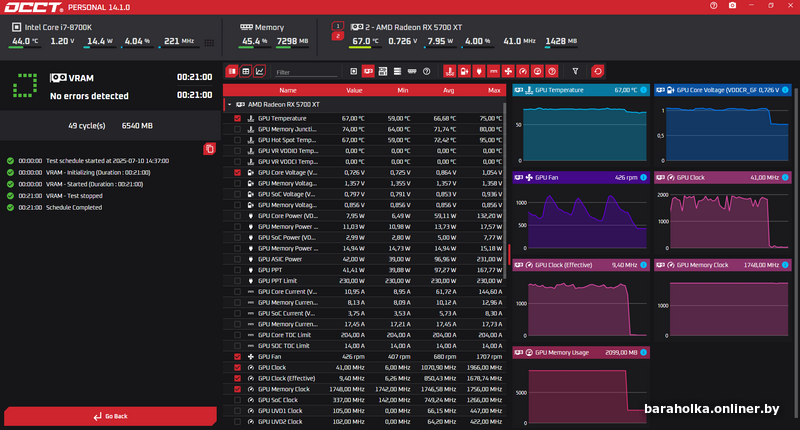Screen dimensions: 800x430
Task: Switch to graph-only view icon
Action: [259, 71]
